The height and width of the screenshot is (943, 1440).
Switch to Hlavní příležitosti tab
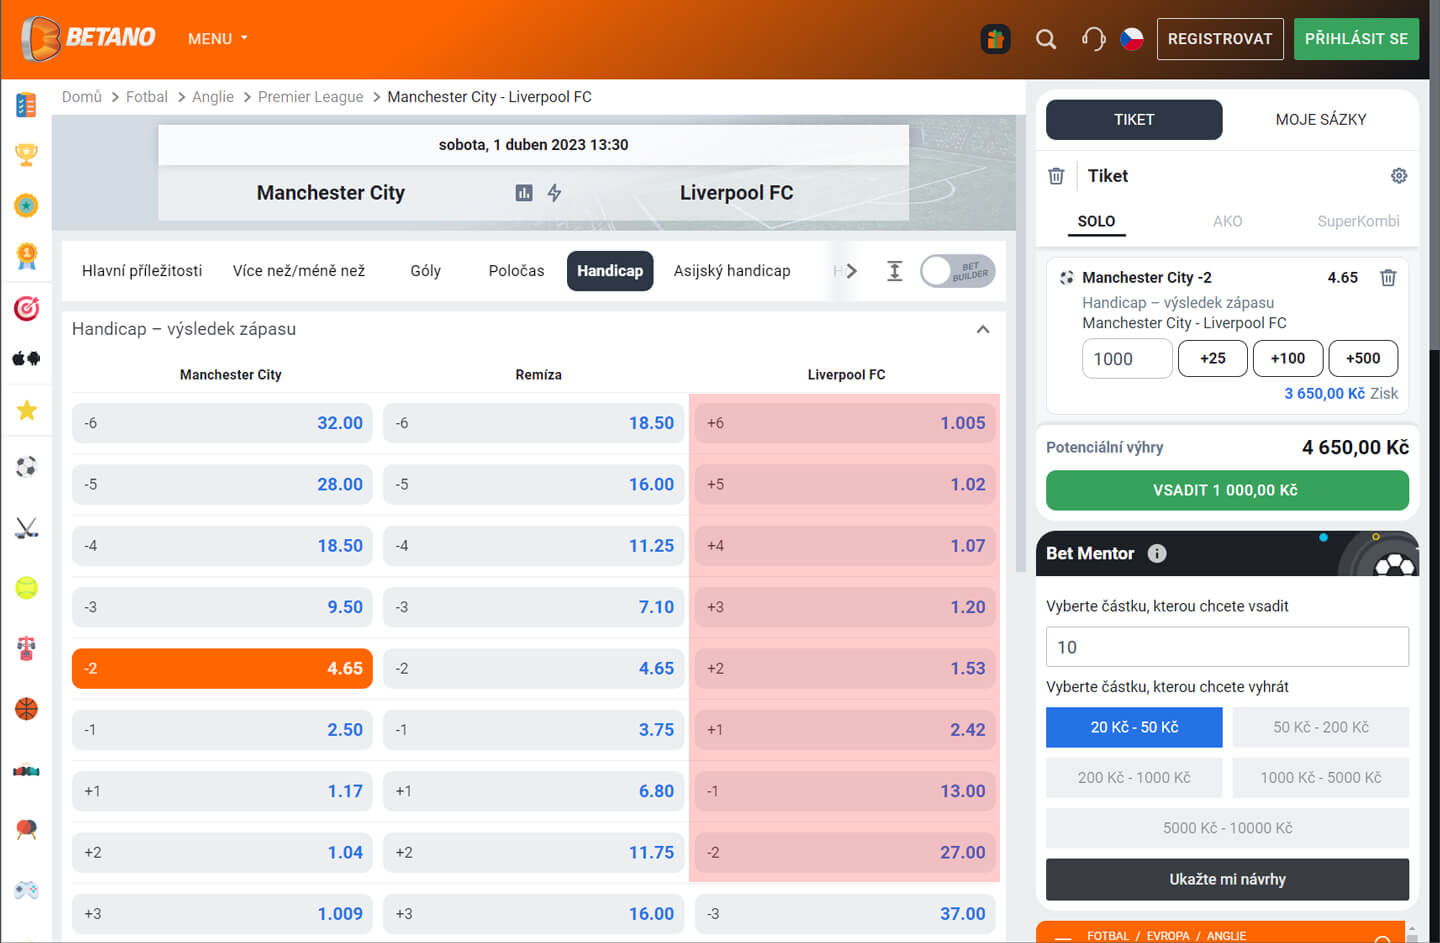click(x=142, y=271)
